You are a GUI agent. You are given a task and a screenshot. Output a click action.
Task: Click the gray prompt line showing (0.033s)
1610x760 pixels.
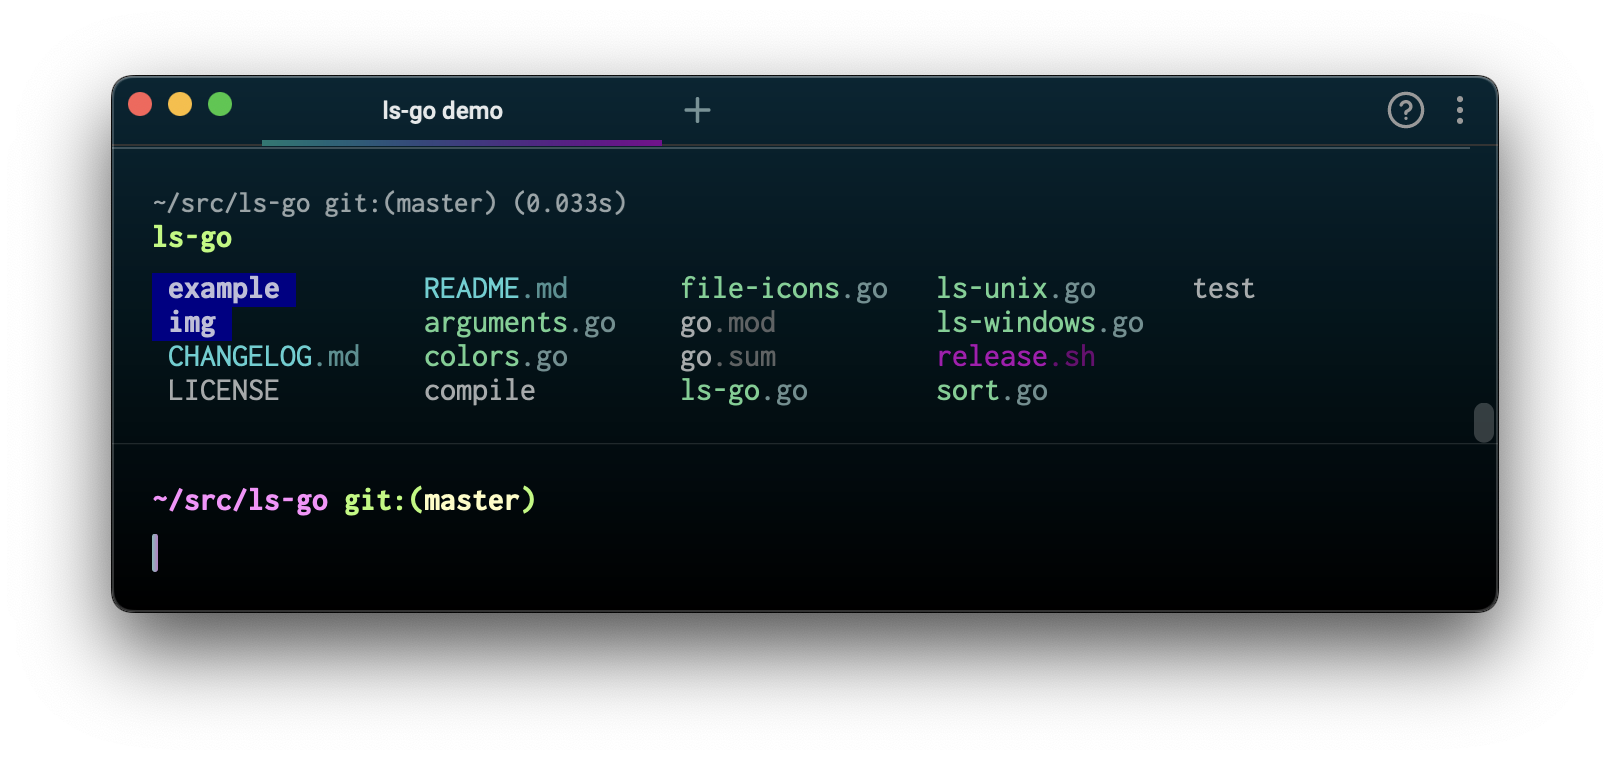click(x=390, y=203)
